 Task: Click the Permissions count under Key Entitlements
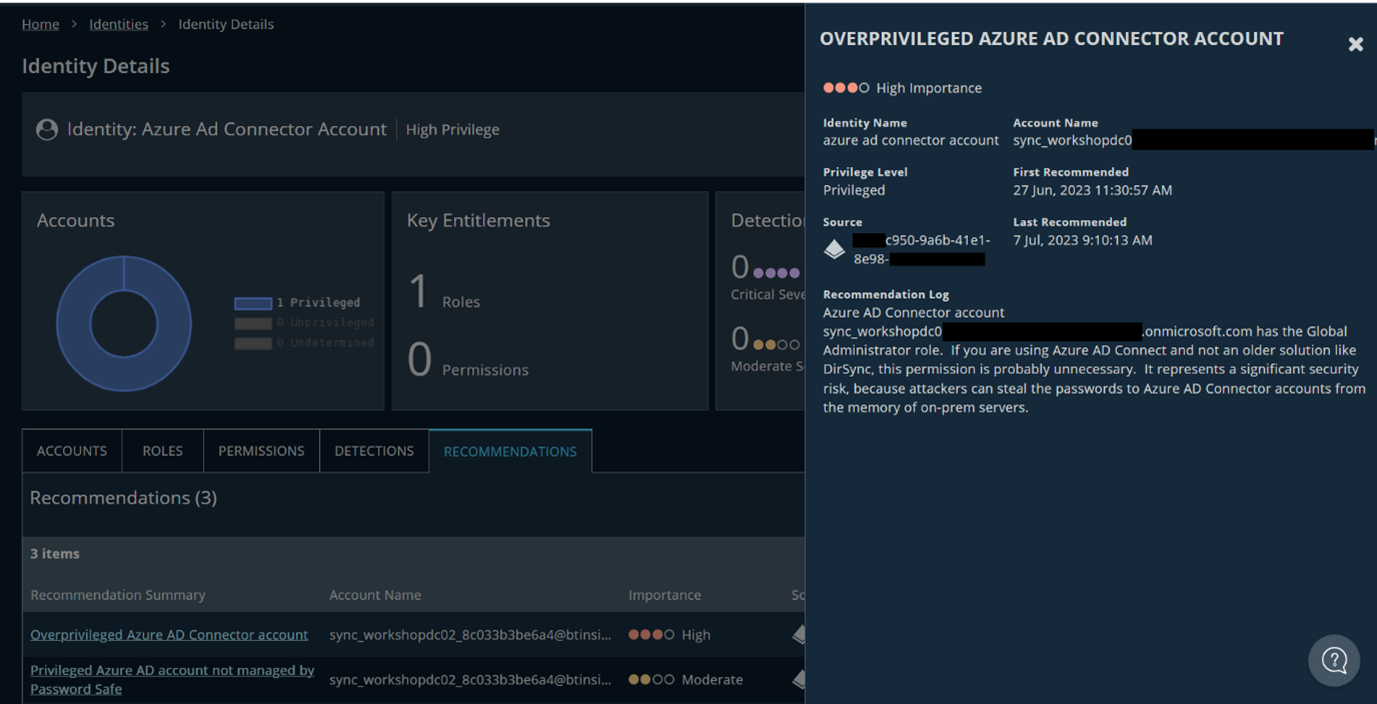[x=420, y=359]
